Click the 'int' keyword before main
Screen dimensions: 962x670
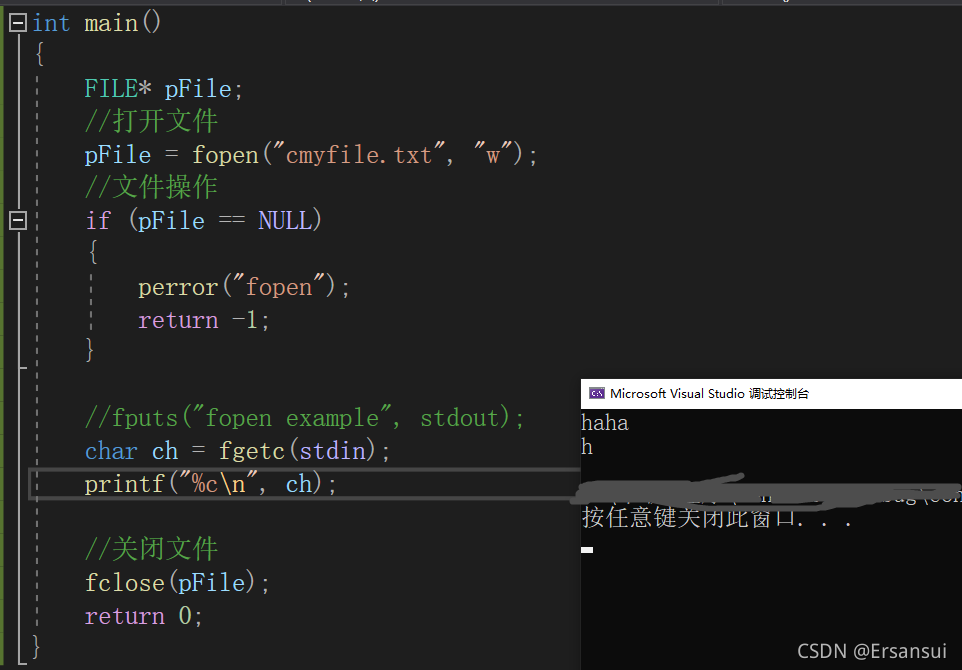(52, 23)
